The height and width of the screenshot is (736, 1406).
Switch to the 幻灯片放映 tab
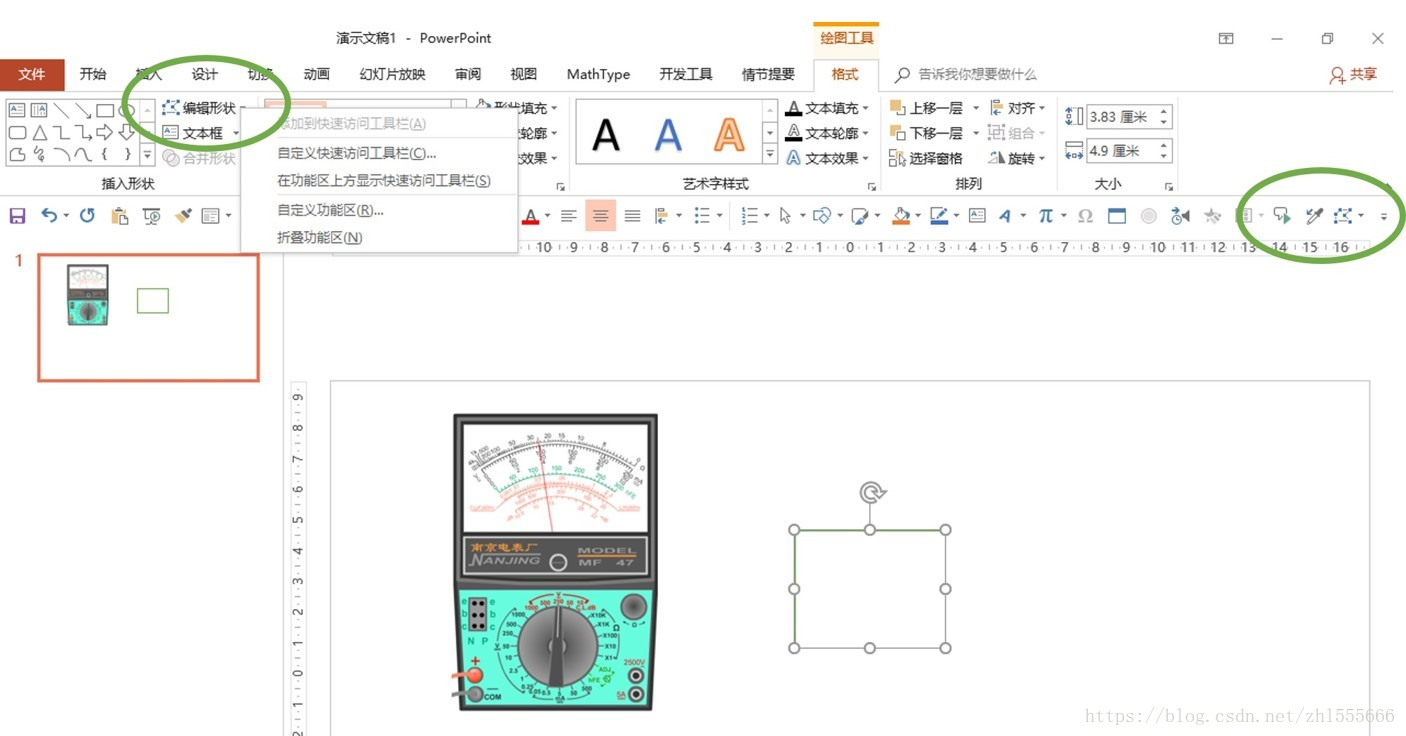point(392,74)
